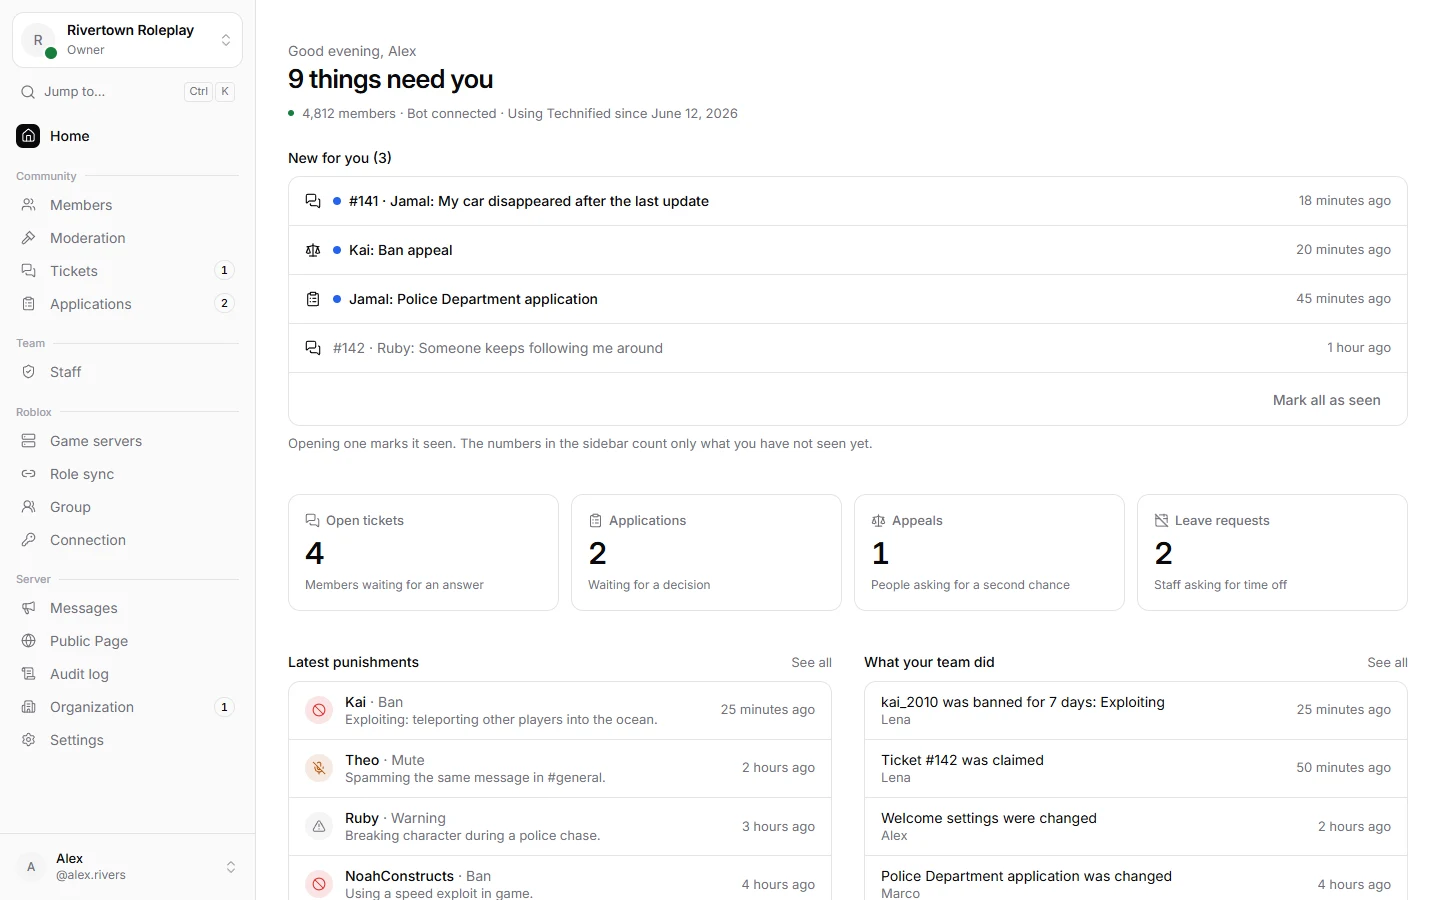This screenshot has width=1440, height=900.
Task: Click the Audit log icon
Action: (29, 674)
